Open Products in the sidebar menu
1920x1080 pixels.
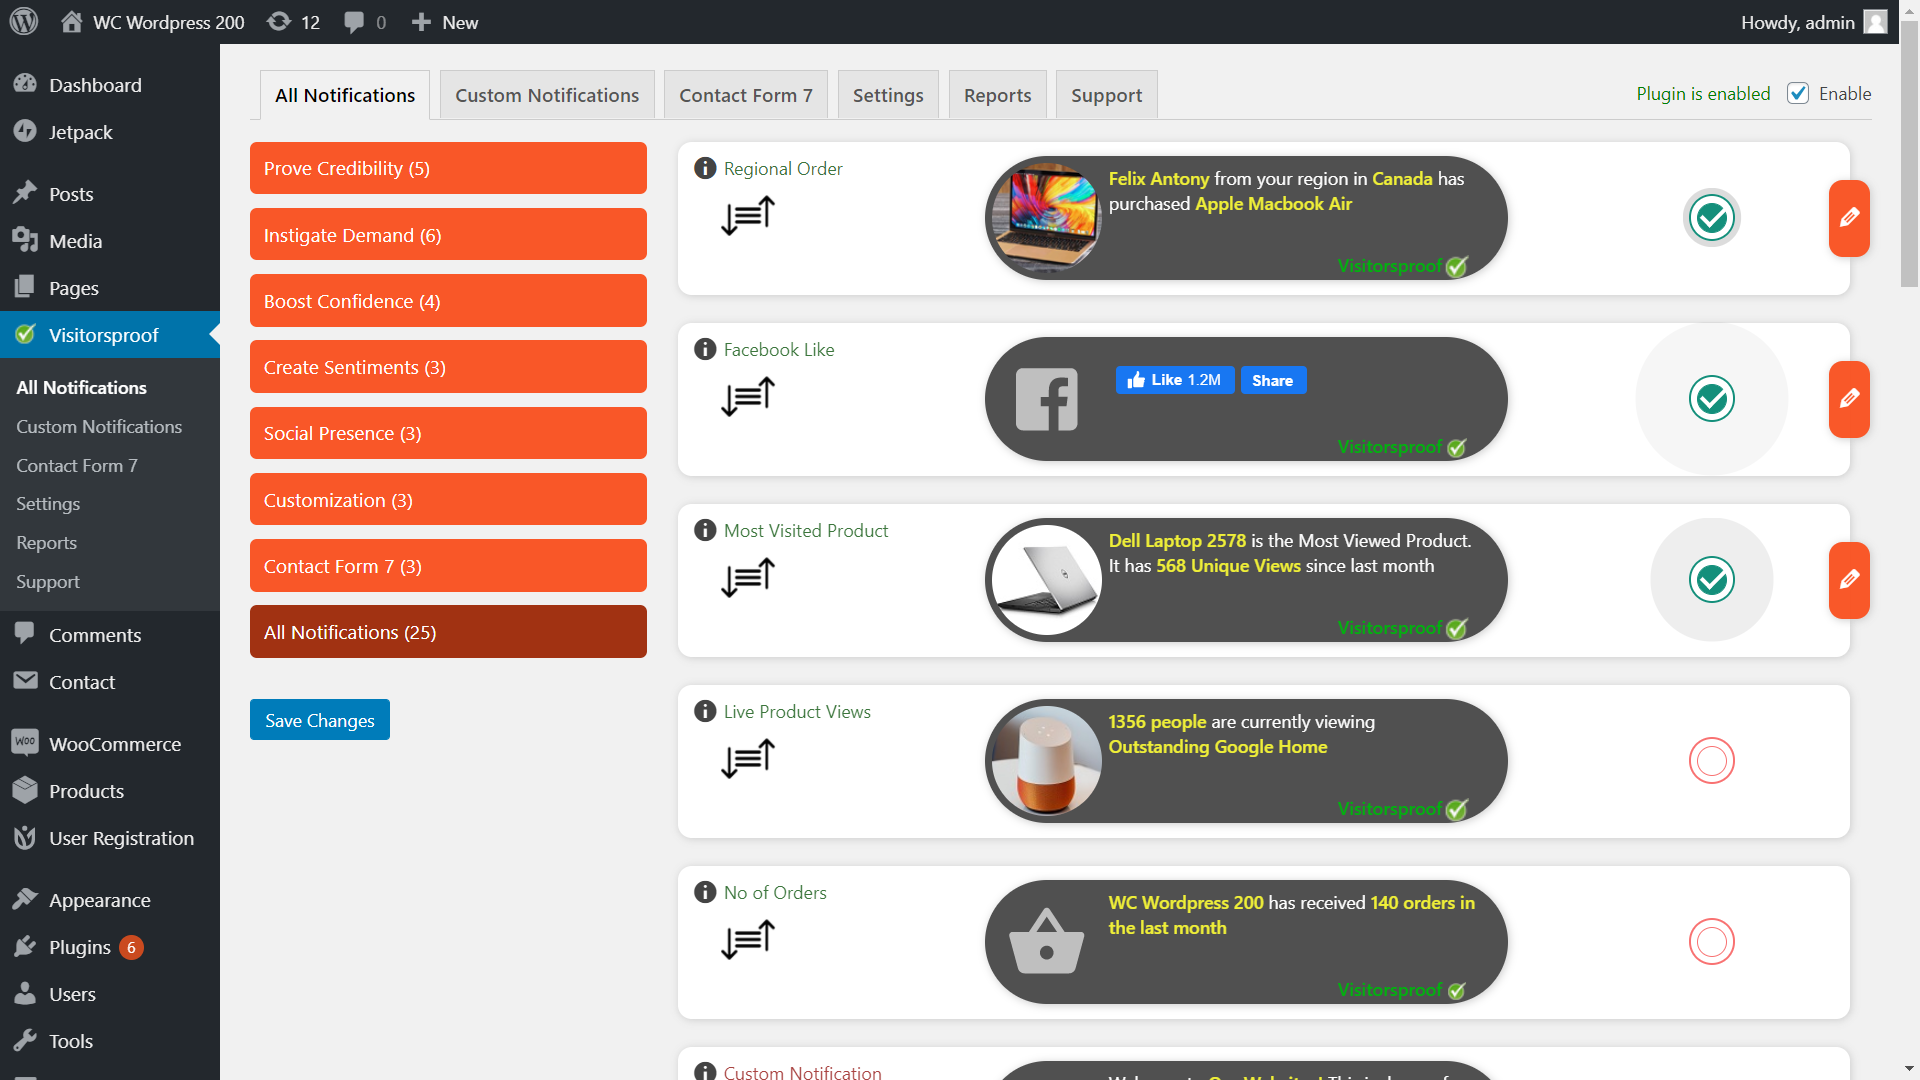[x=110, y=791]
